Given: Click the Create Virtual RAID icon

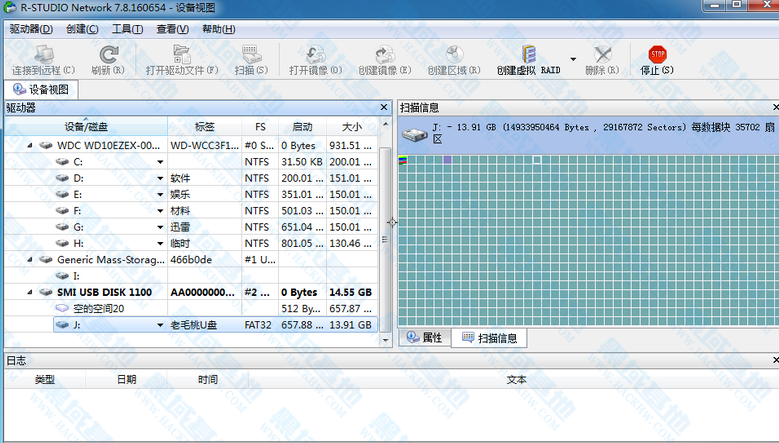Looking at the screenshot, I should coord(529,54).
